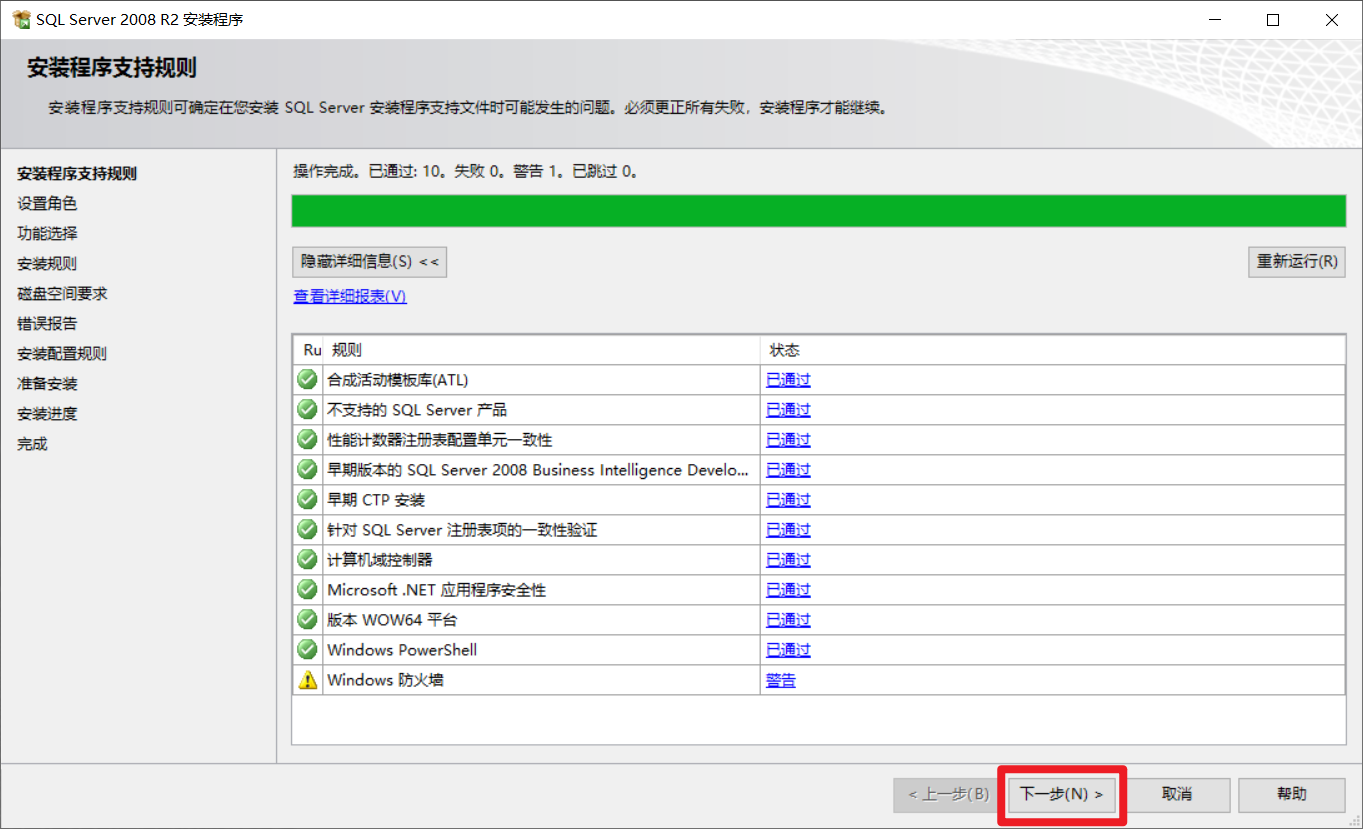Image resolution: width=1363 pixels, height=829 pixels.
Task: Click the 状态 column header
Action: 1052,350
